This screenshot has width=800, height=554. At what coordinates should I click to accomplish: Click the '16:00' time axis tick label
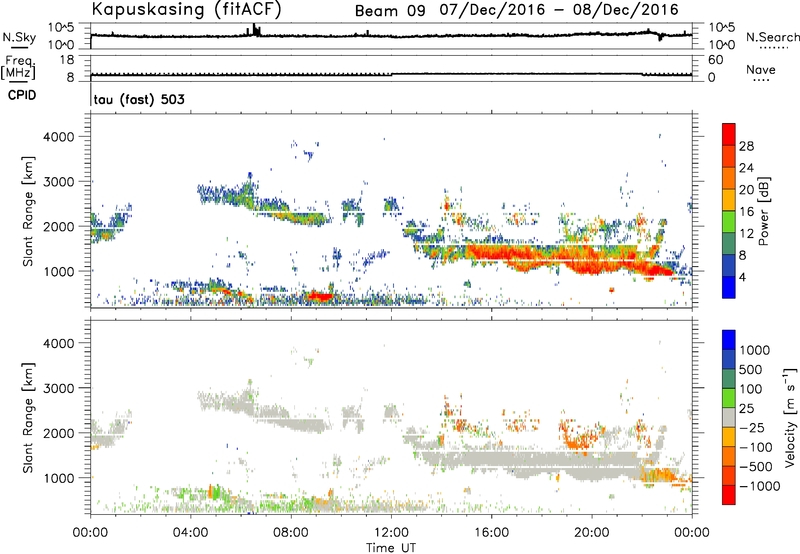pyautogui.click(x=491, y=533)
